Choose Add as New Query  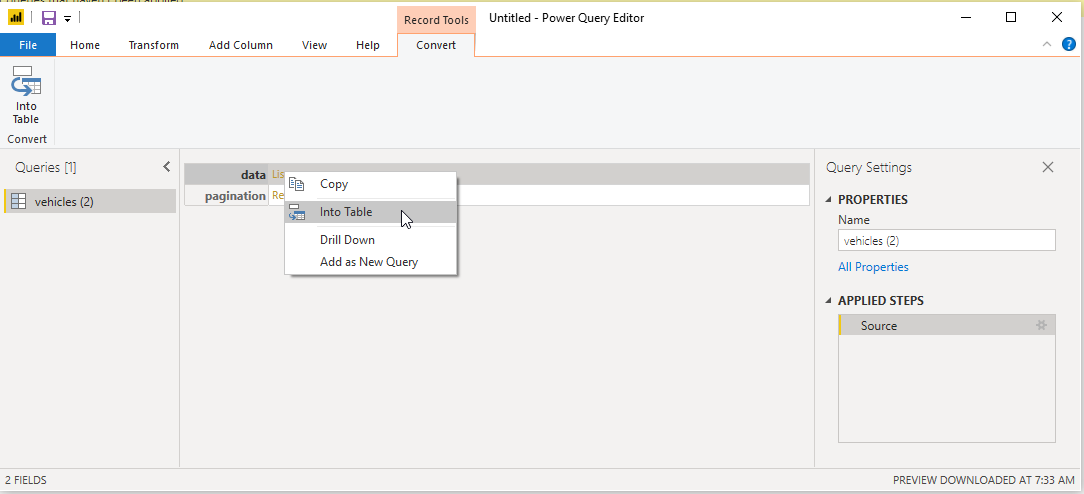[x=371, y=262]
